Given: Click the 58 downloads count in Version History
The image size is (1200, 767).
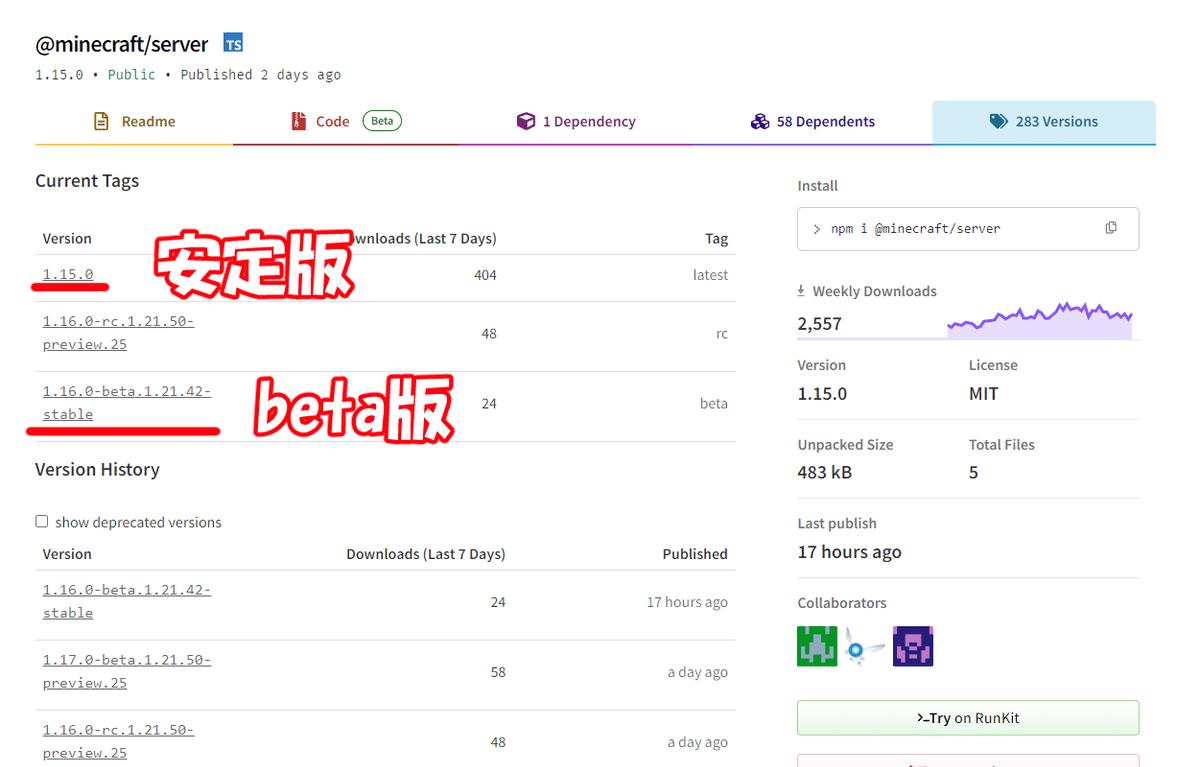Looking at the screenshot, I should click(x=498, y=672).
